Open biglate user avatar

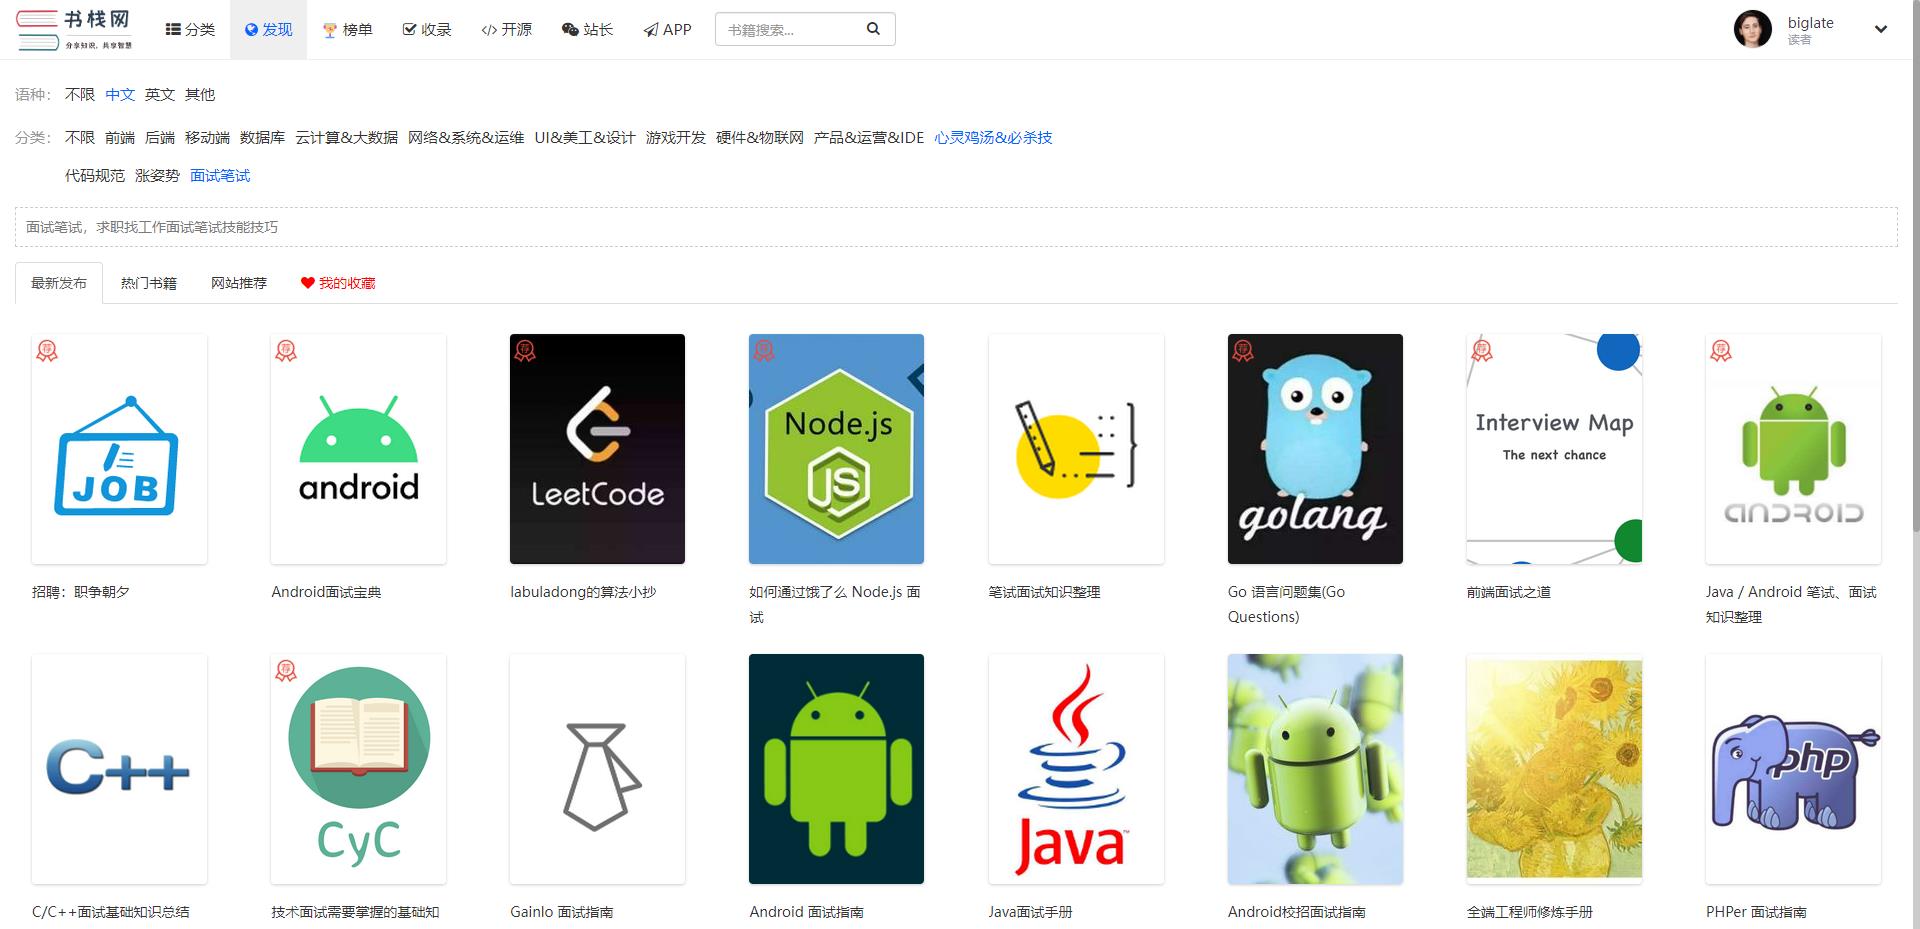(1752, 29)
